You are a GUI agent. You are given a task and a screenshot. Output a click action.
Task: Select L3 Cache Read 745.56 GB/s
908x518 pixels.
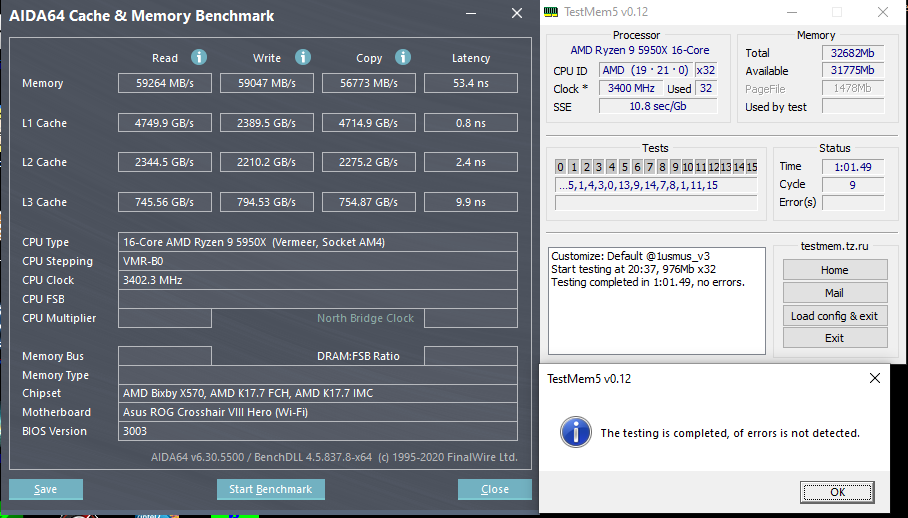pyautogui.click(x=165, y=202)
